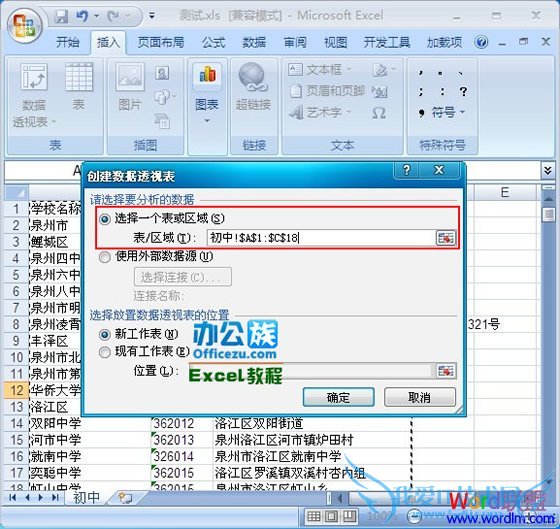
Task: Undo the last action in the toolbar
Action: pyautogui.click(x=82, y=16)
